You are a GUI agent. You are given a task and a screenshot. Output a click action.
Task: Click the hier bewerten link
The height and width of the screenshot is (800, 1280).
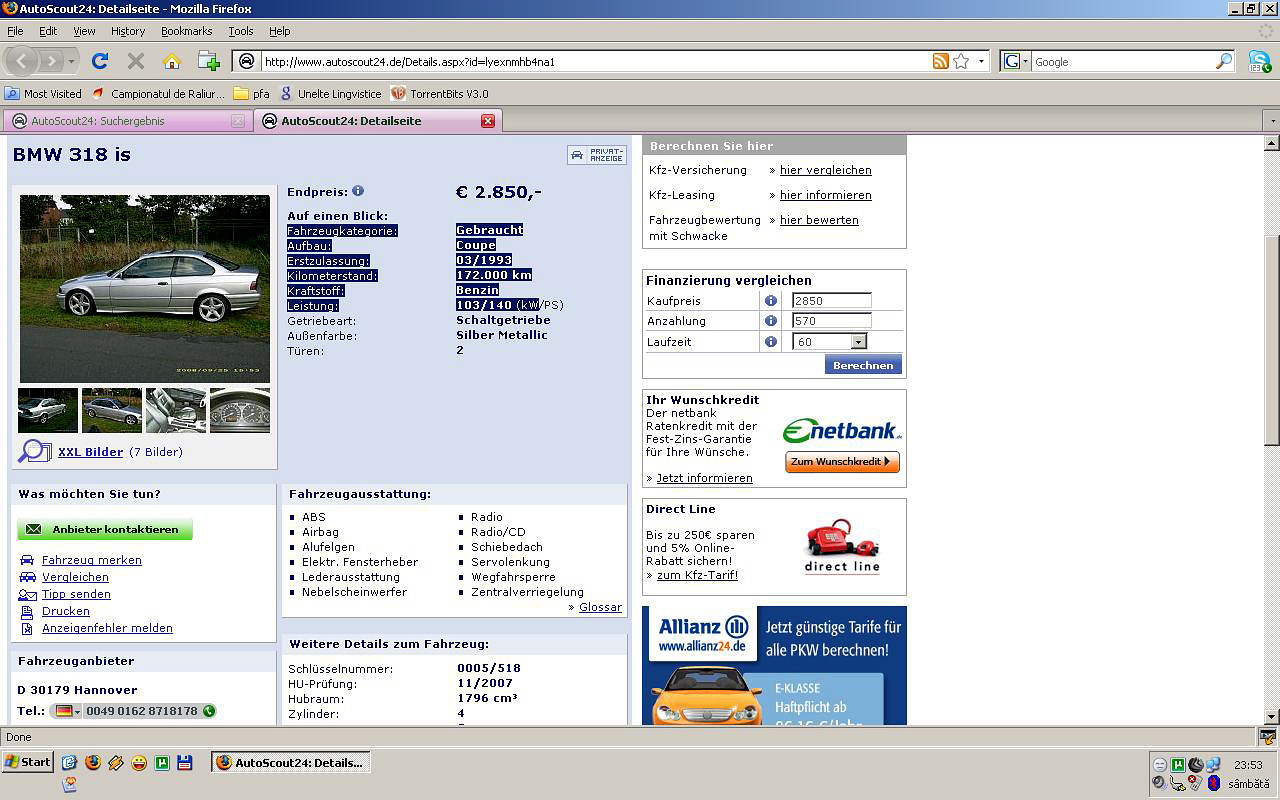[x=819, y=220]
